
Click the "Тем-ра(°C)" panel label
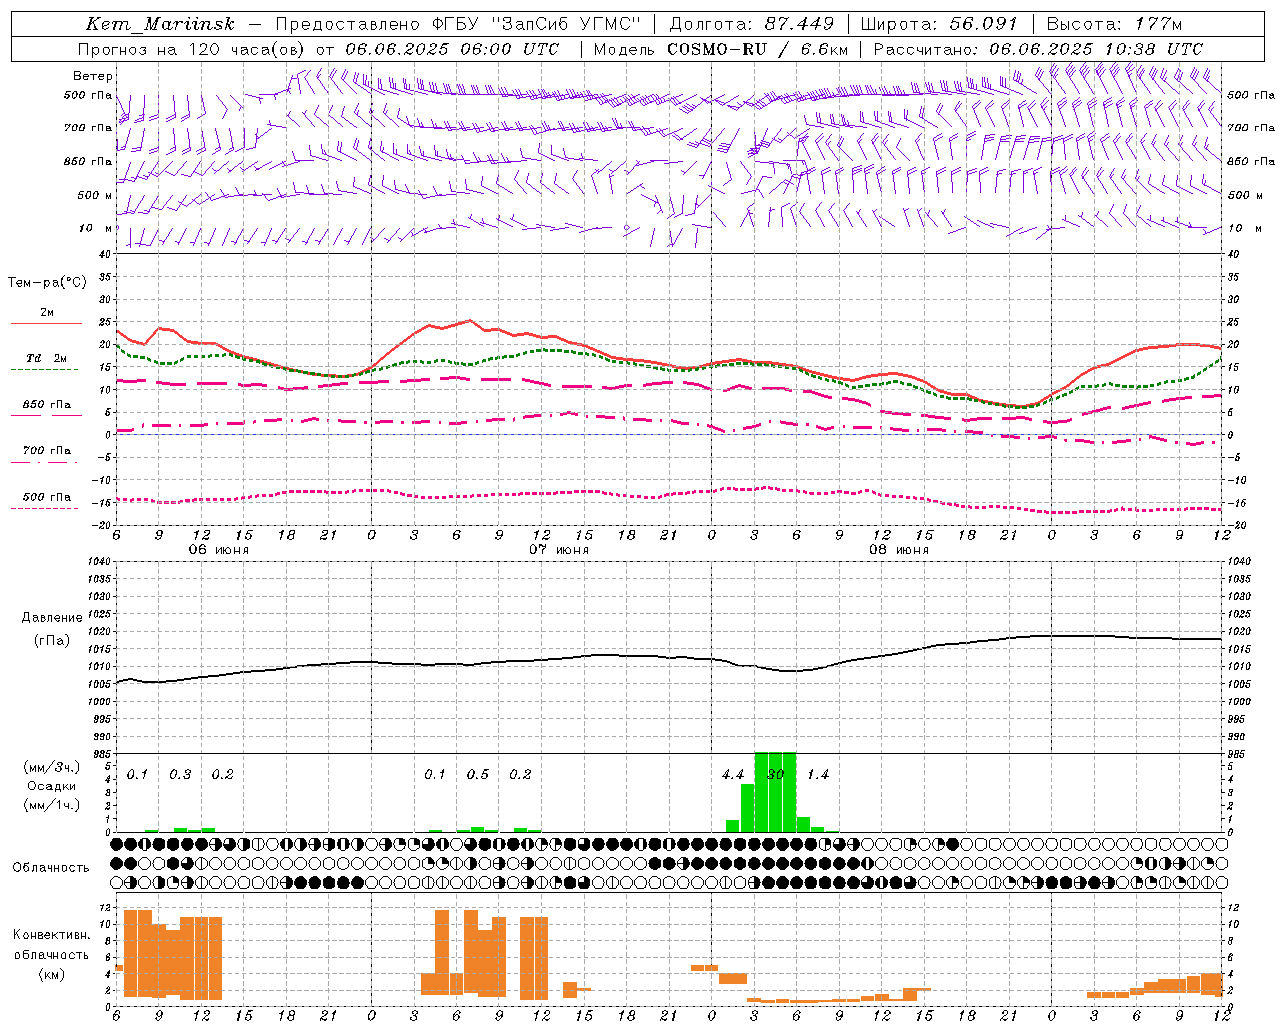[47, 283]
